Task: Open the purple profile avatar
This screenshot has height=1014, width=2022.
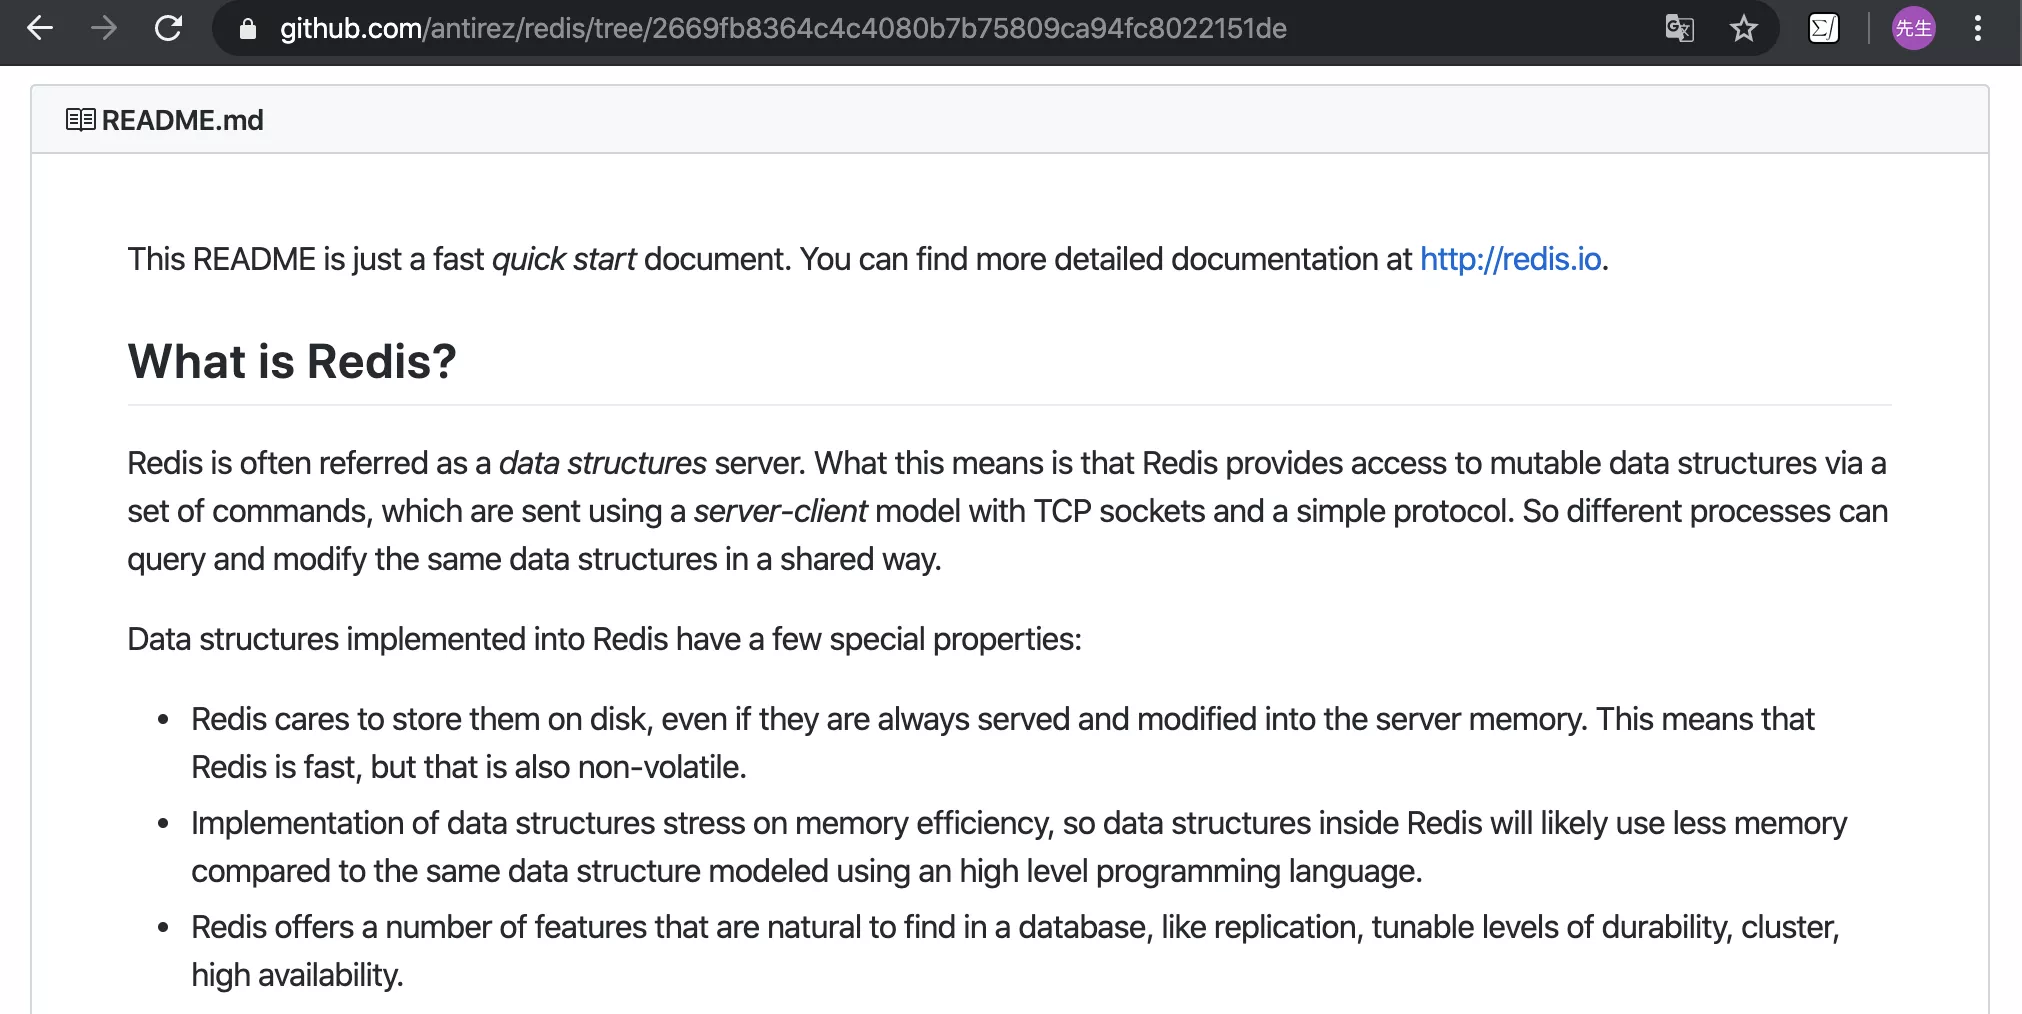Action: (1913, 28)
